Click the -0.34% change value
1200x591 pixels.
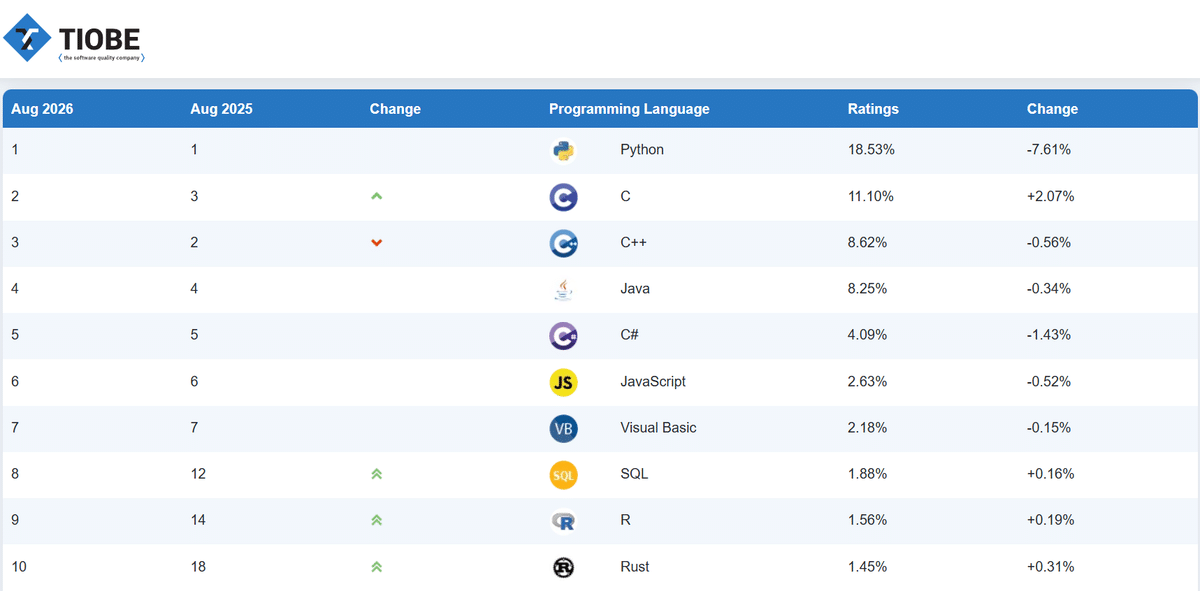point(1049,289)
